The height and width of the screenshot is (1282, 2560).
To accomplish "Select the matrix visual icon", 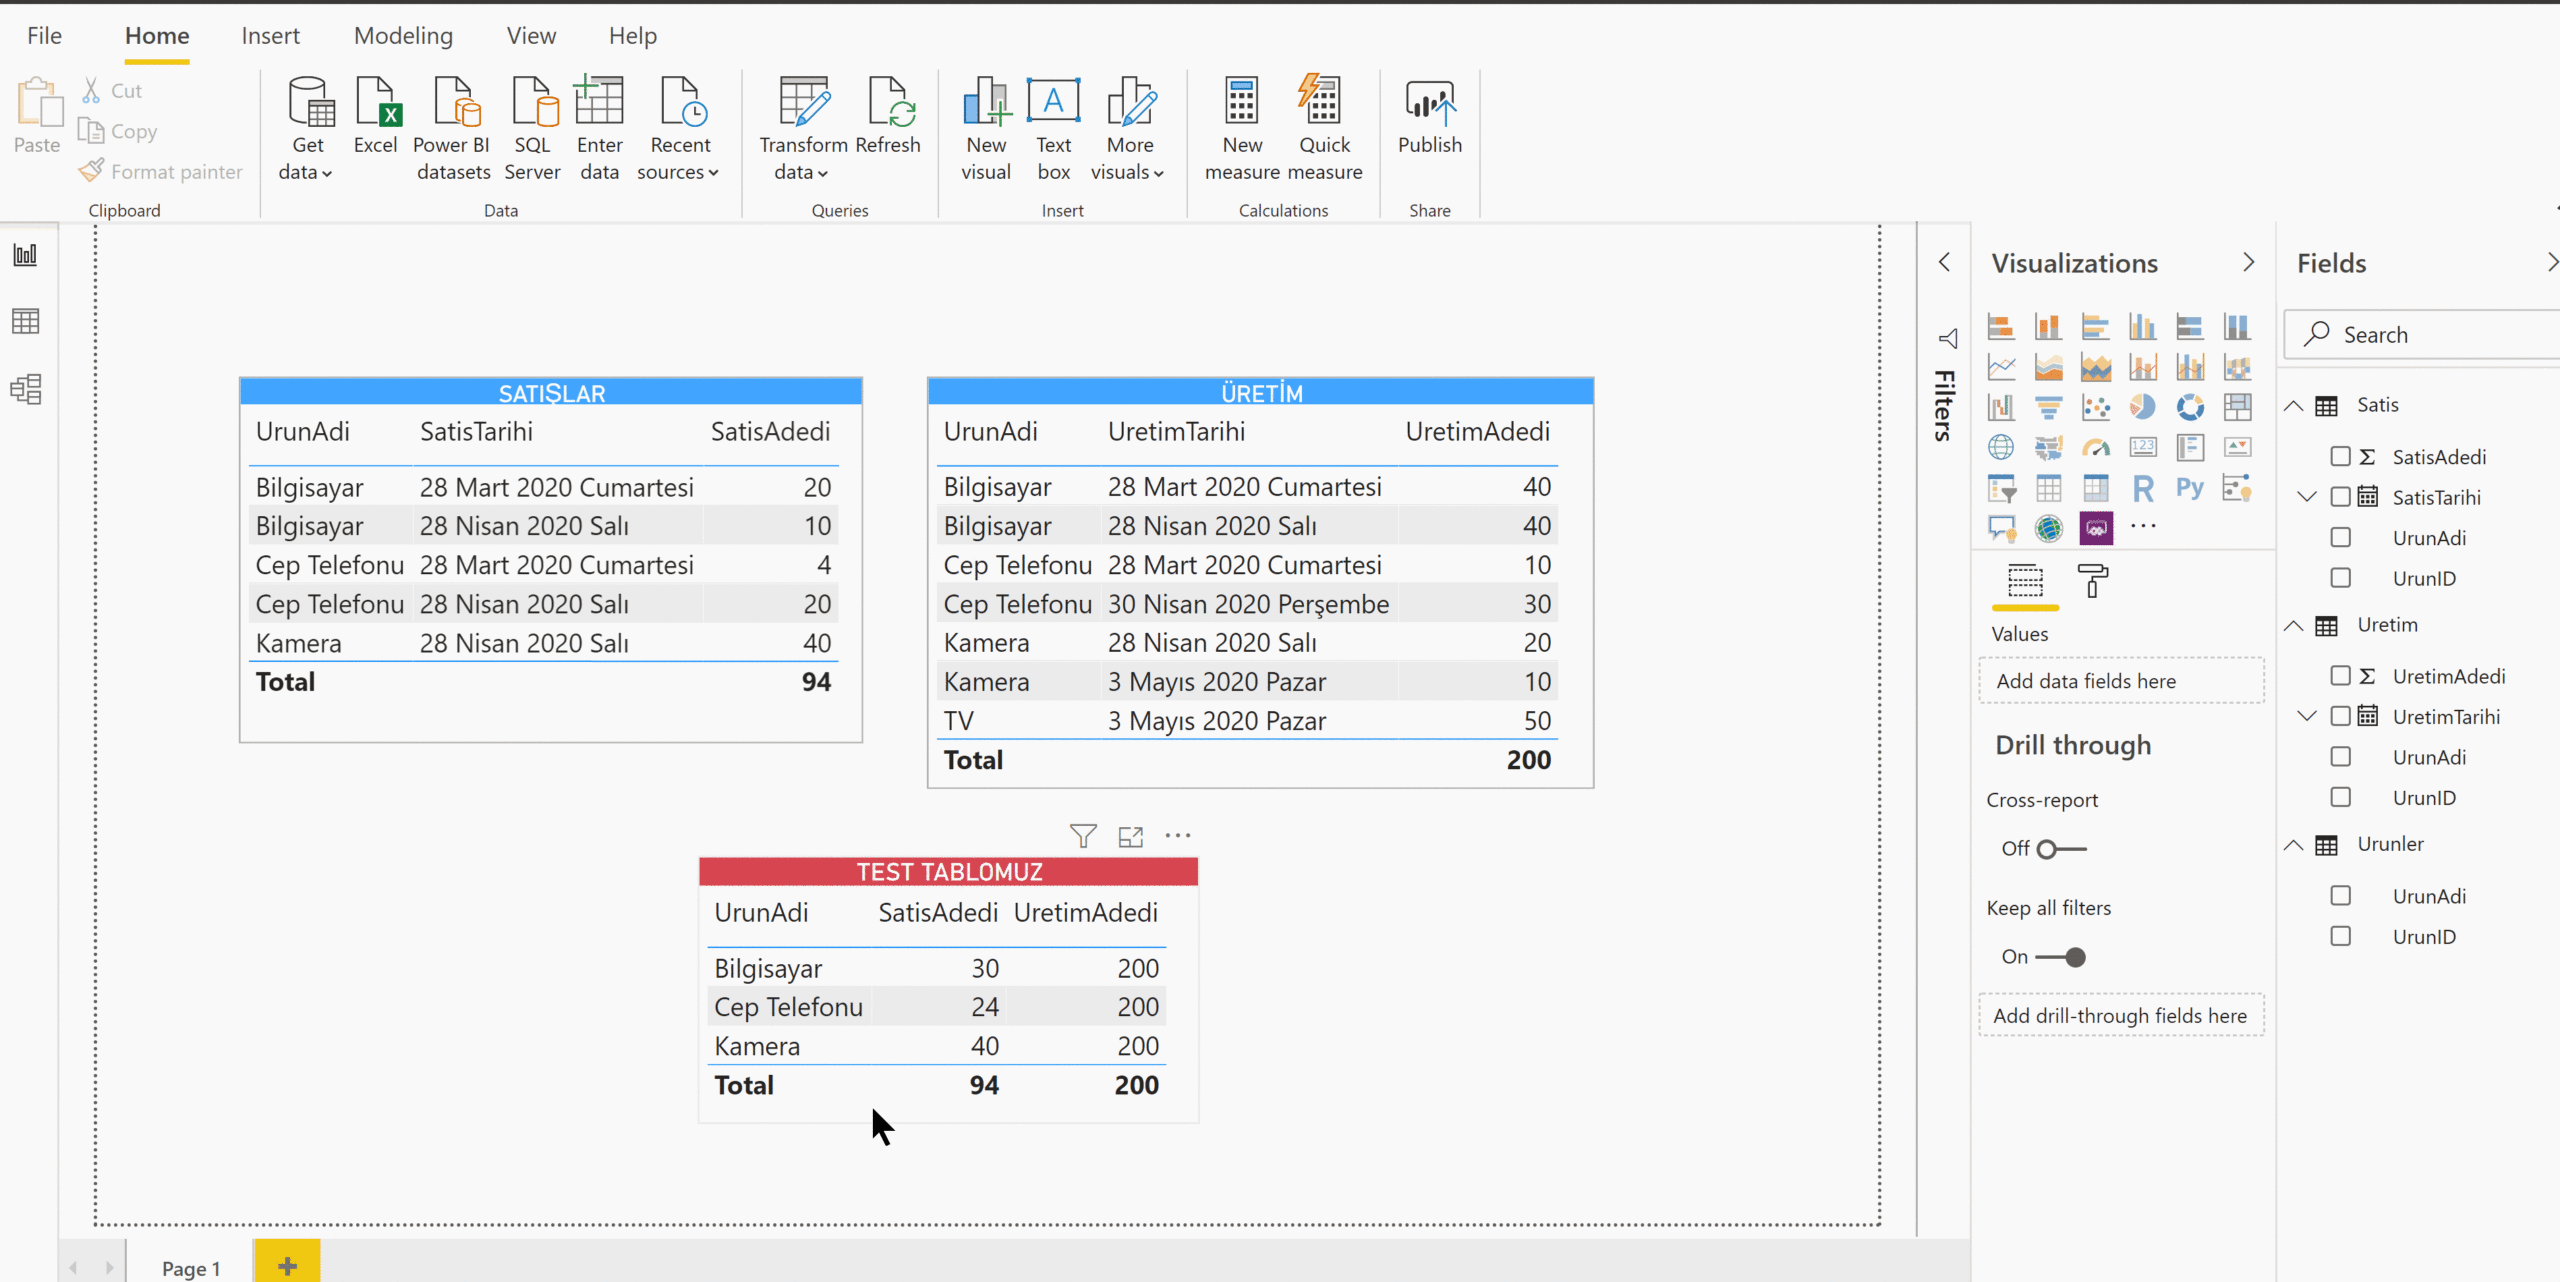I will [2095, 488].
